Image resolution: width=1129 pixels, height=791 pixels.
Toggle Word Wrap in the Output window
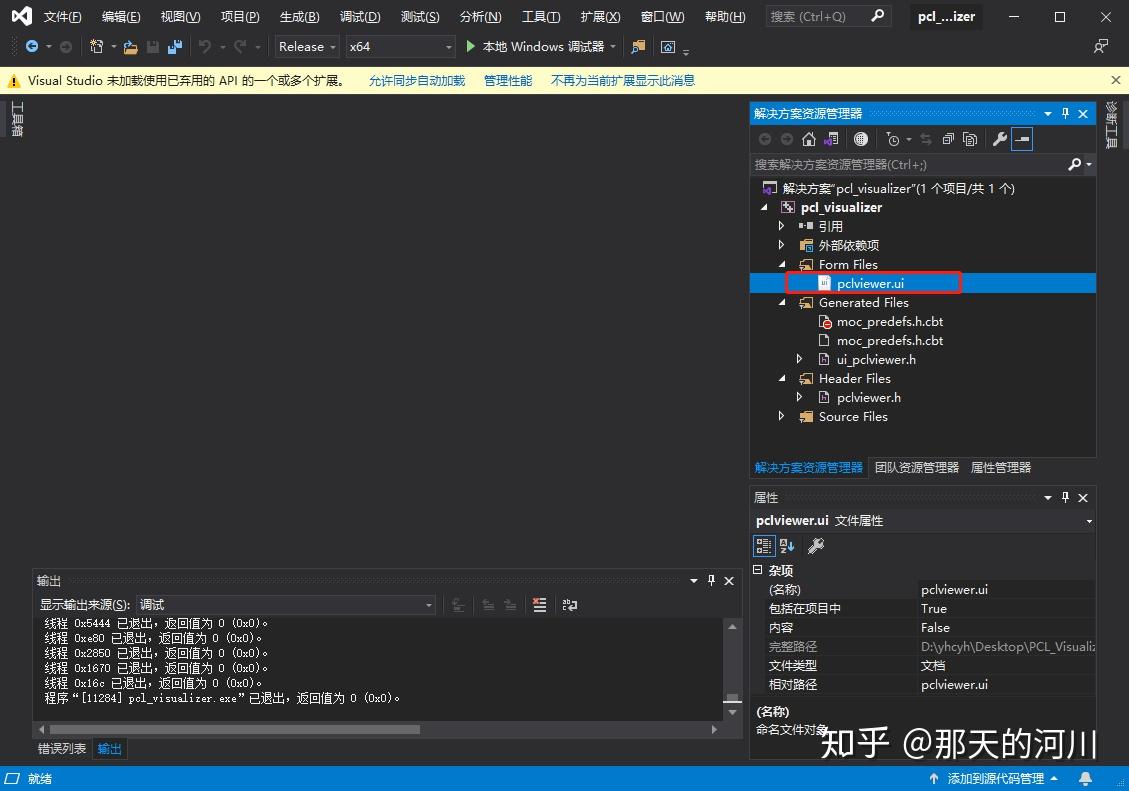[570, 605]
